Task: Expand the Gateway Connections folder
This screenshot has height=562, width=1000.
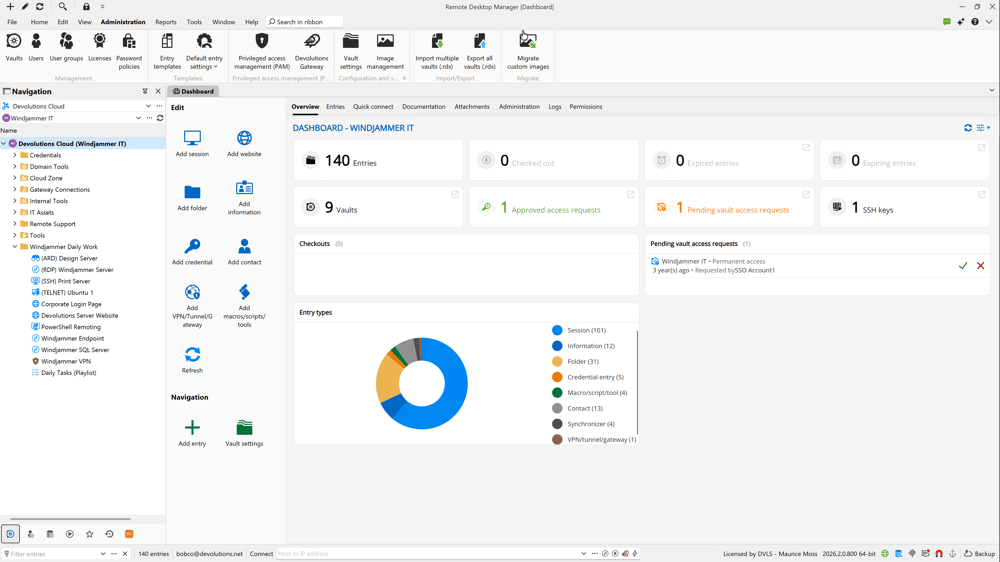Action: click(15, 189)
